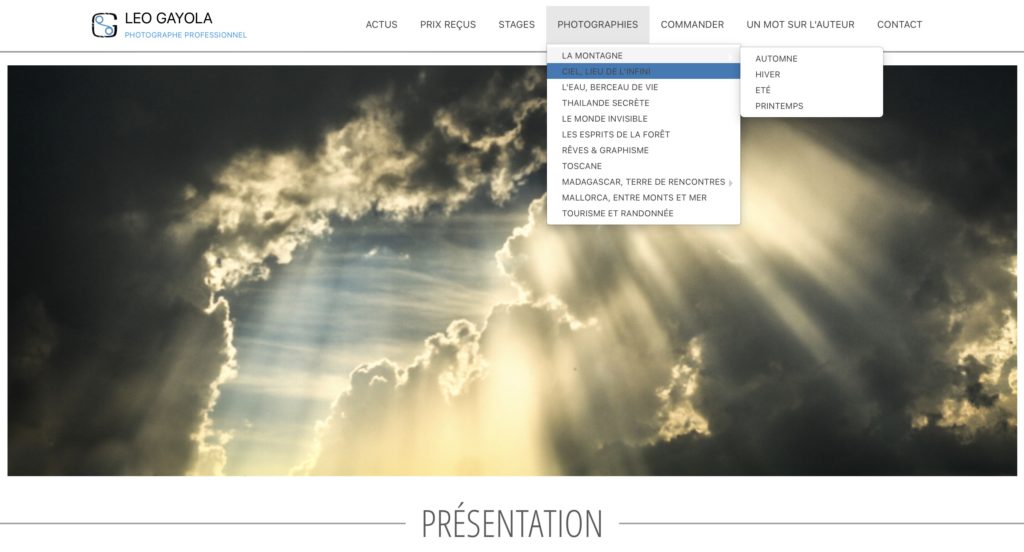Open UN MOT SUR L'AUTEUR page
The height and width of the screenshot is (552, 1024).
point(800,25)
